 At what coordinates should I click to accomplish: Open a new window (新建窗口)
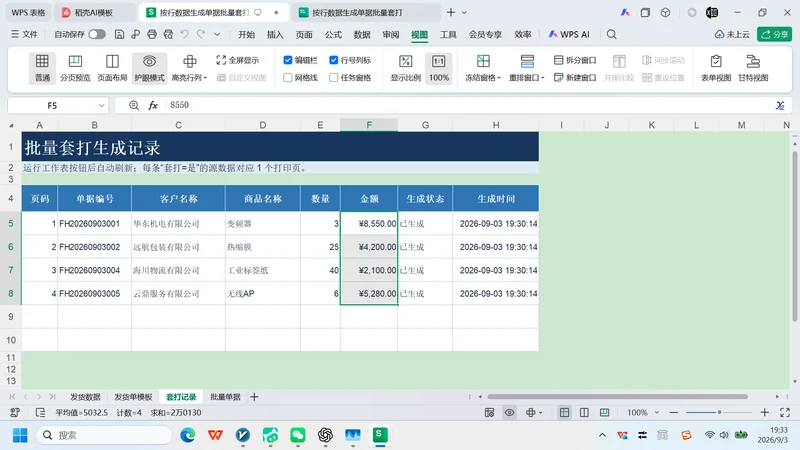click(575, 78)
